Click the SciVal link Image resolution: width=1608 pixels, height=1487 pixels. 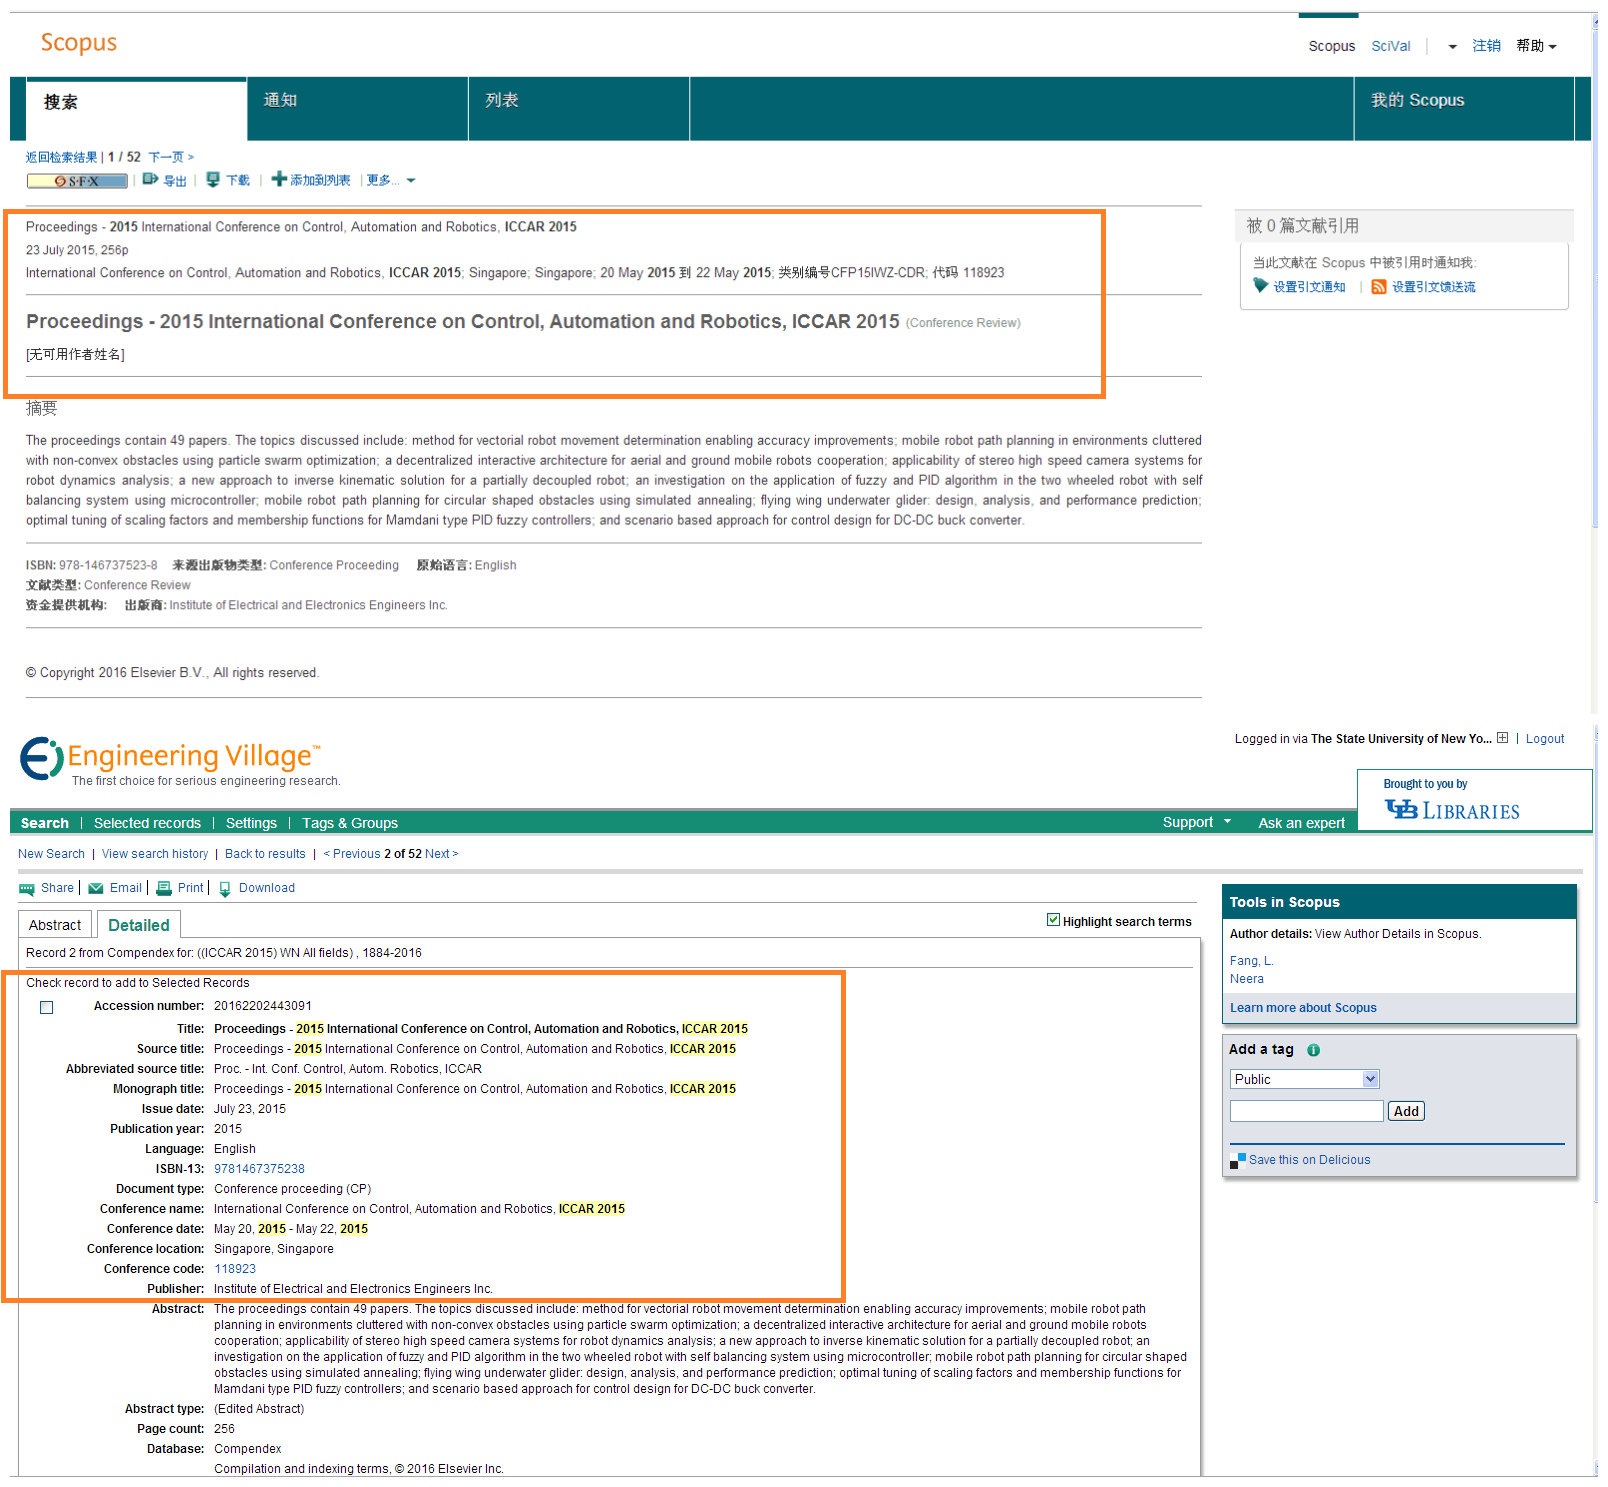point(1391,46)
